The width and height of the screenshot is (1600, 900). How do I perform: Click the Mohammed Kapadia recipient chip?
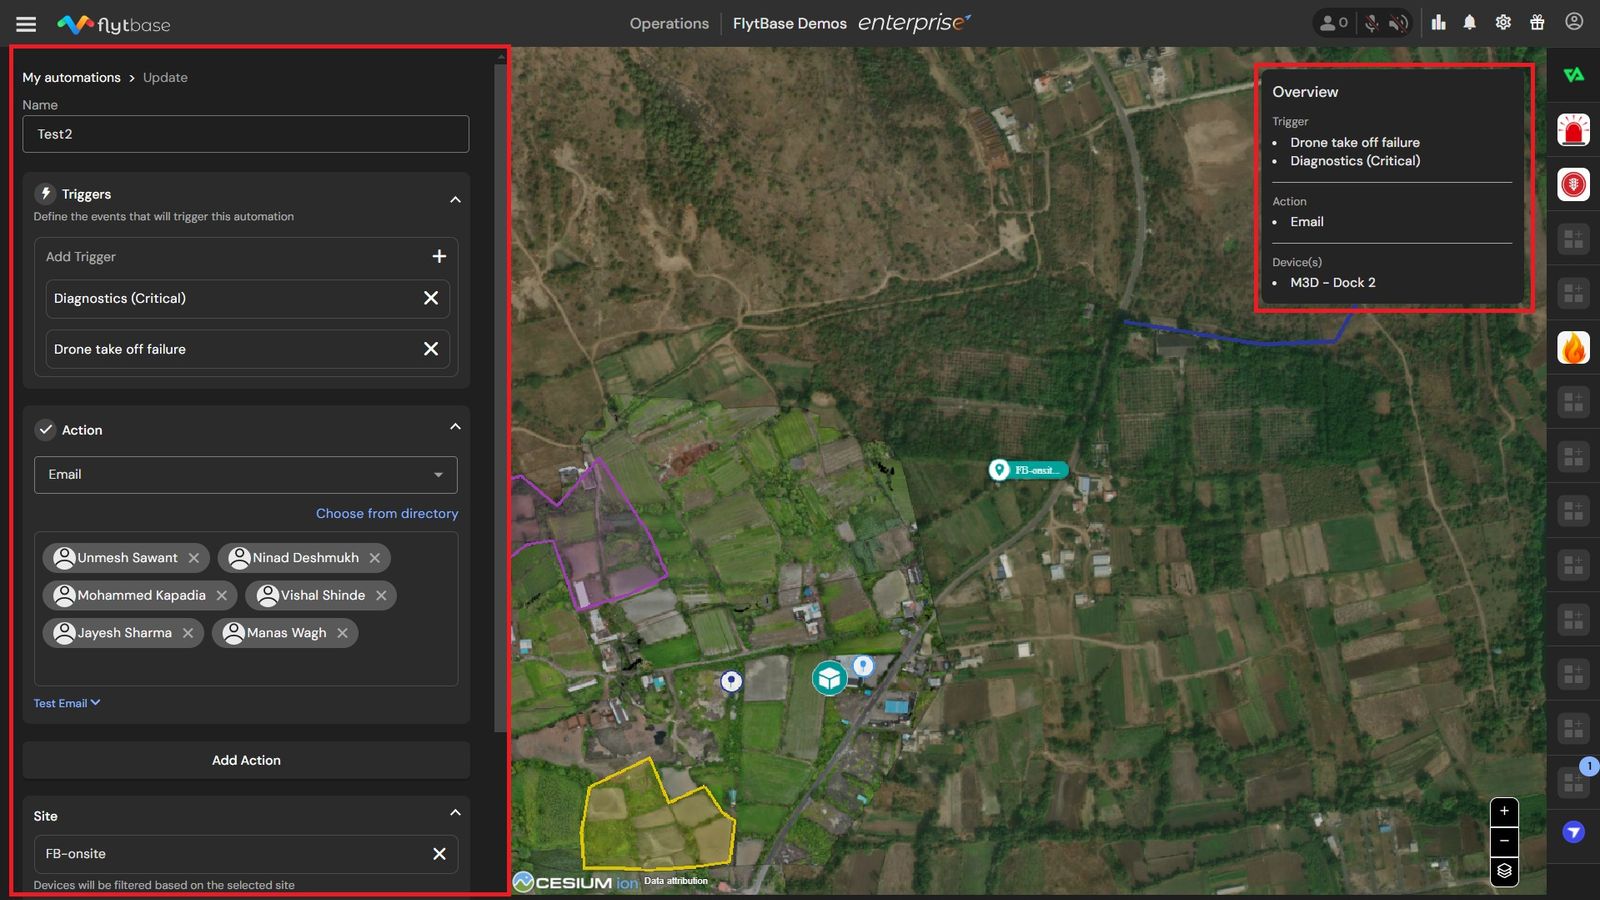(x=140, y=595)
